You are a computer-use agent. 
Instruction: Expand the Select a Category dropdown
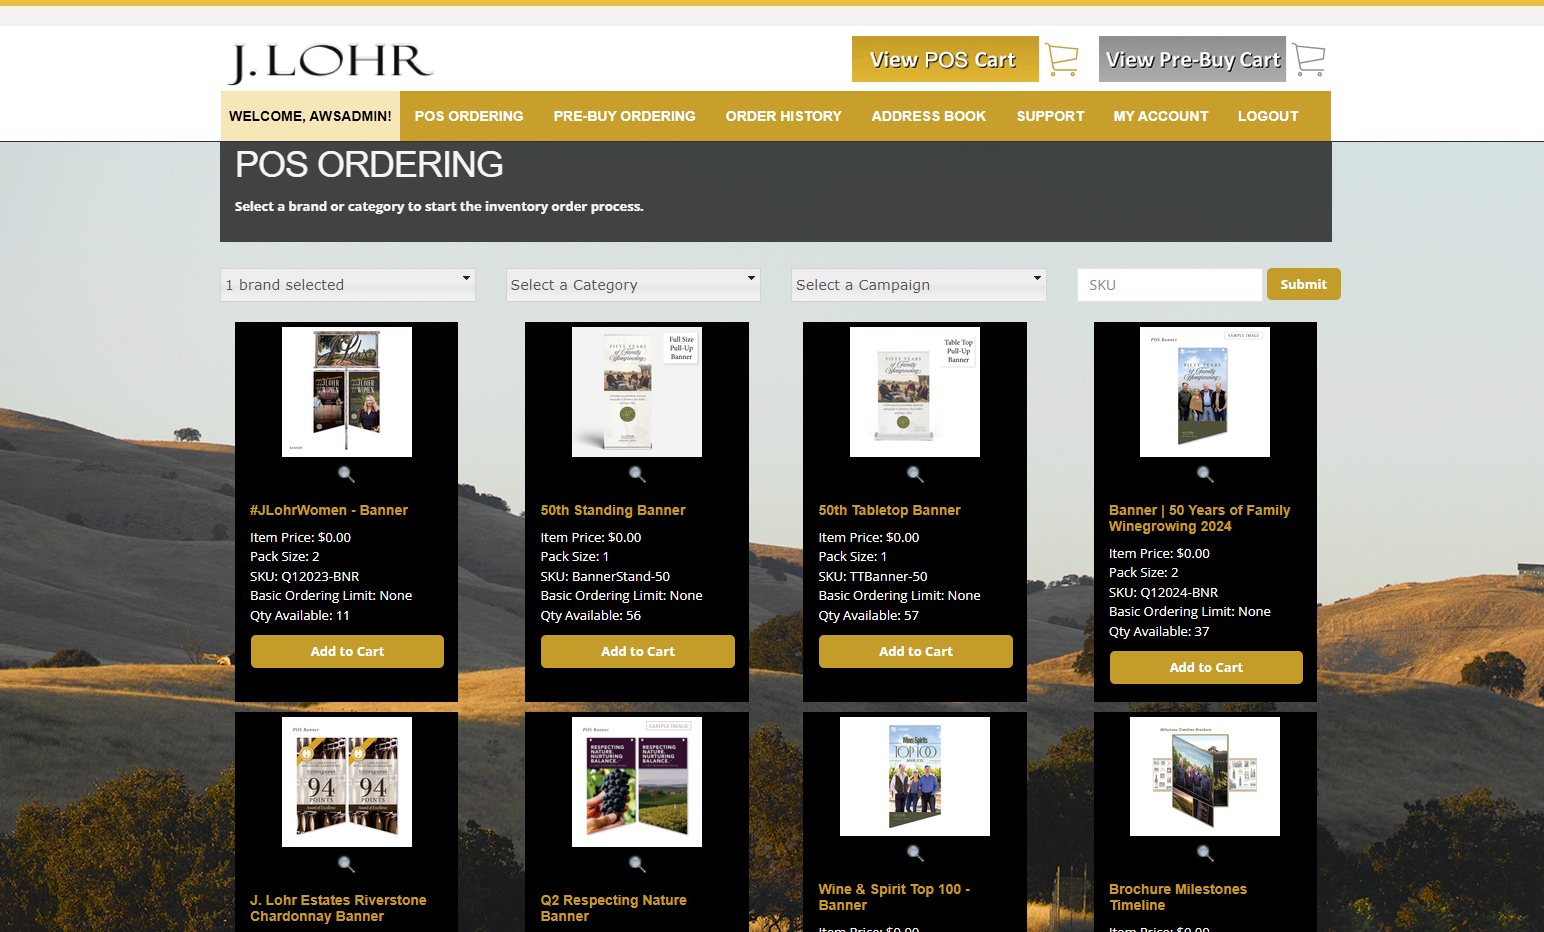[633, 284]
